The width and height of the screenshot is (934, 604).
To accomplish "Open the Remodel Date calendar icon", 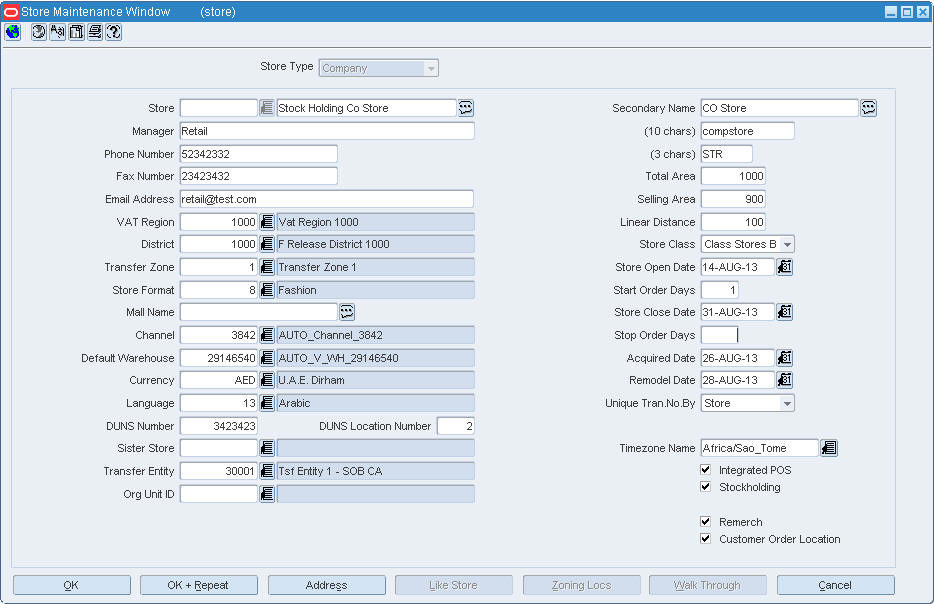I will 784,380.
